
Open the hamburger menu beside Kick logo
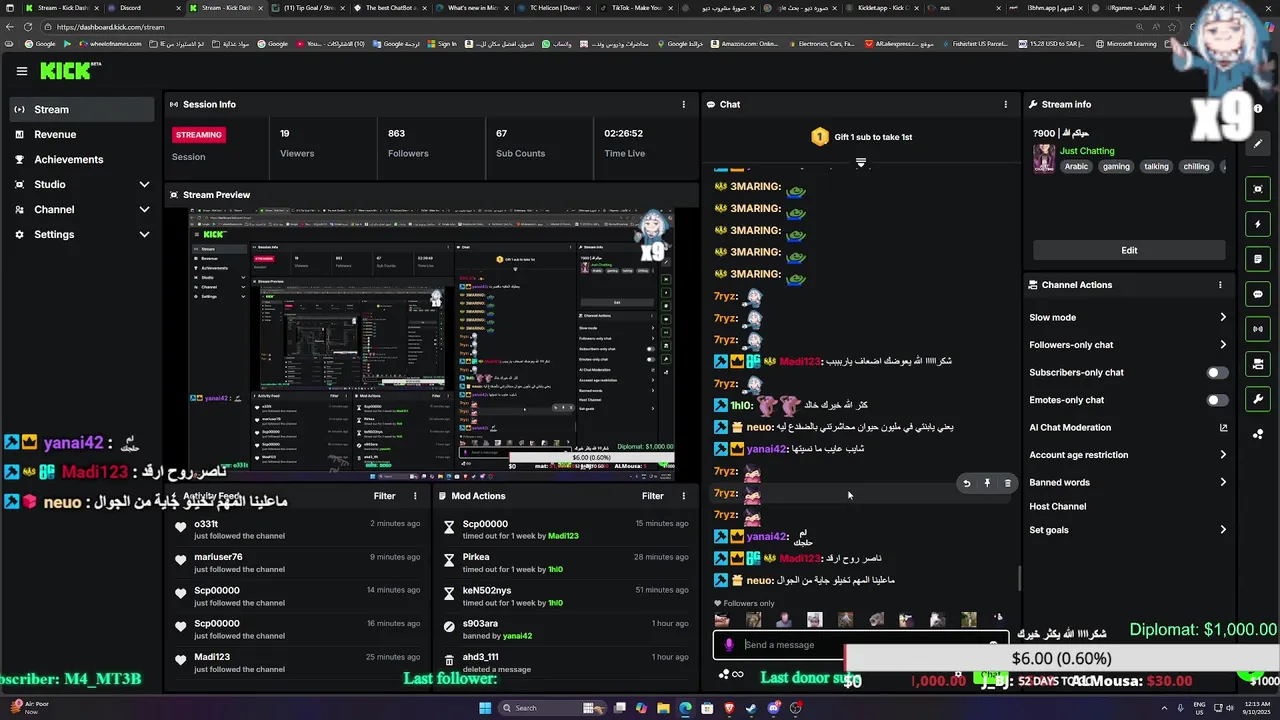click(22, 71)
